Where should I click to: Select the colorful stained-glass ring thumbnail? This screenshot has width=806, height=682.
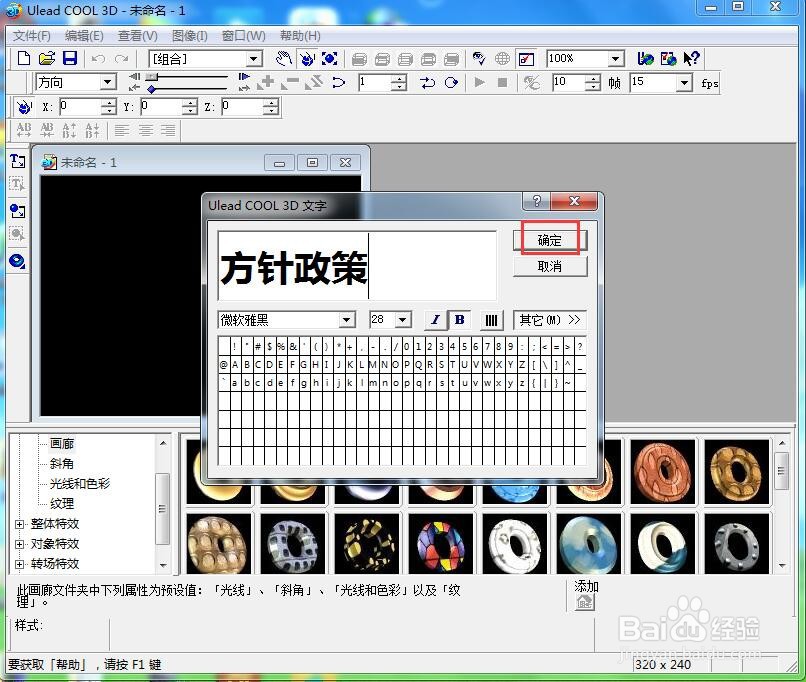441,544
